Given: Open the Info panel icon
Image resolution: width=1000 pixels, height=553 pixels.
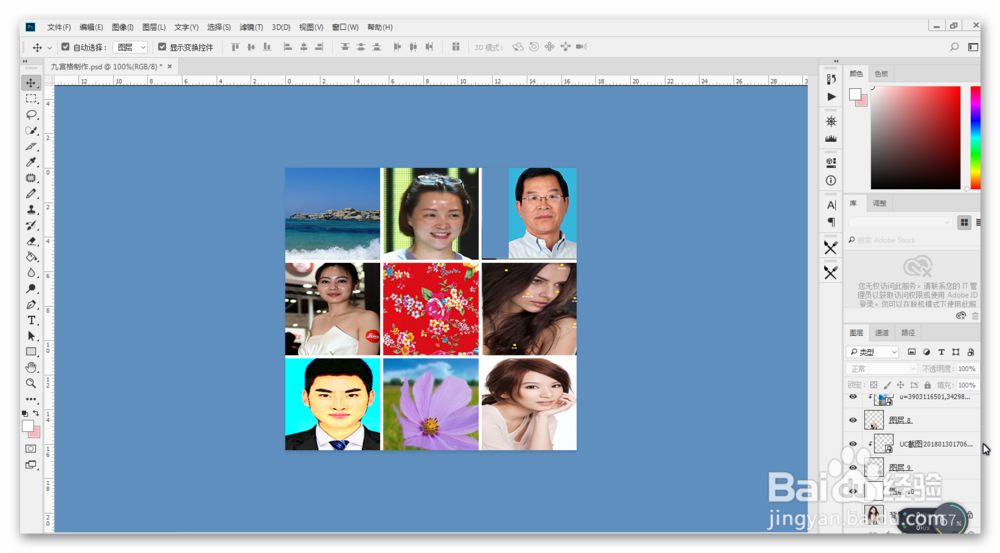Looking at the screenshot, I should (x=831, y=181).
